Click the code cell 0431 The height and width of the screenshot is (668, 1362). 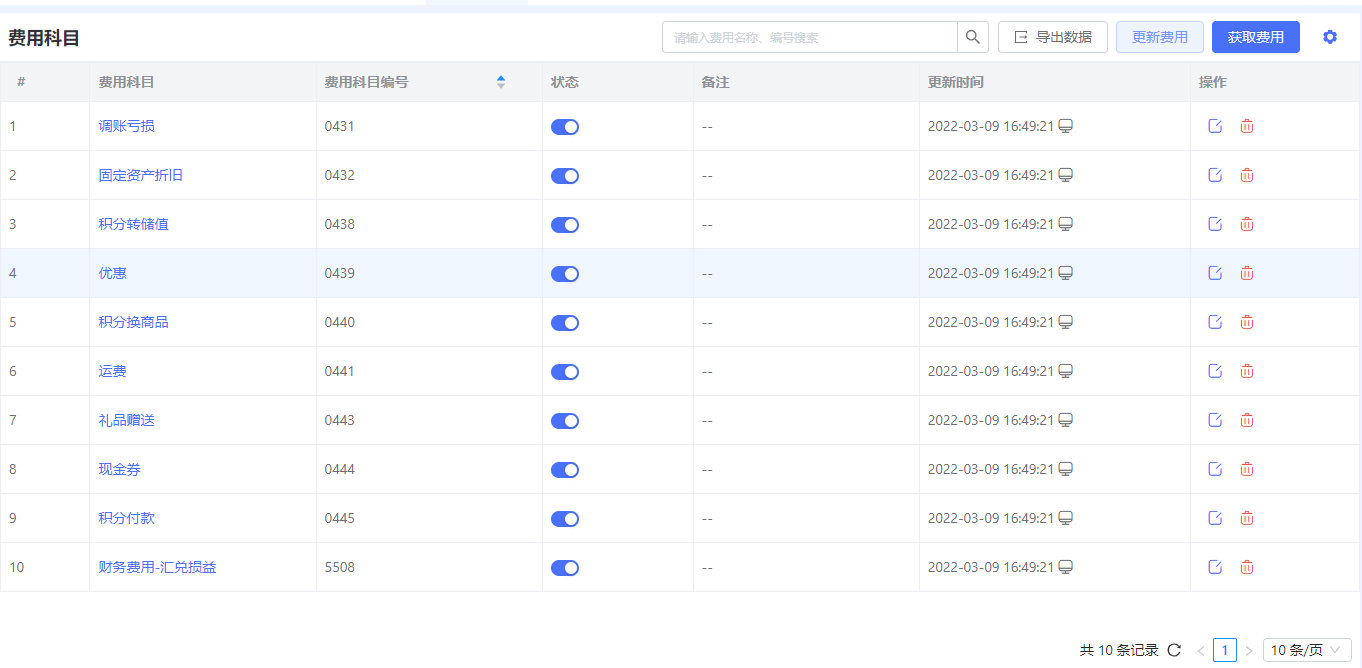pos(340,126)
